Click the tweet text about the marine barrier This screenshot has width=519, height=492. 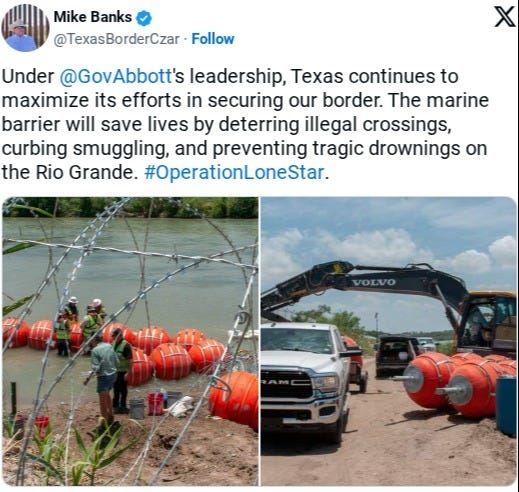[x=245, y=124]
